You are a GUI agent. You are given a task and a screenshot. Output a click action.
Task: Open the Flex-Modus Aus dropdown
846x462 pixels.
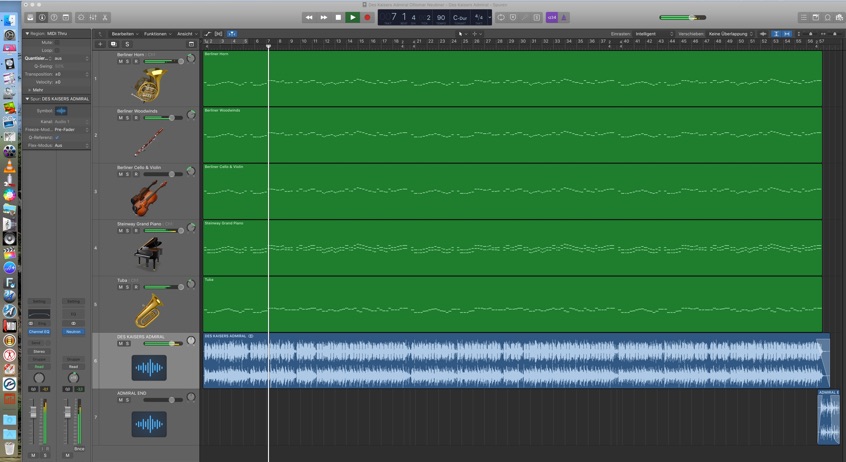coord(71,145)
